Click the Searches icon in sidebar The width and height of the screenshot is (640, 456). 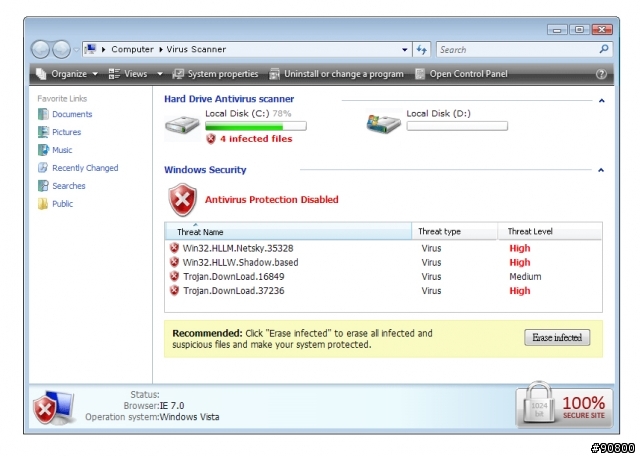(x=43, y=186)
